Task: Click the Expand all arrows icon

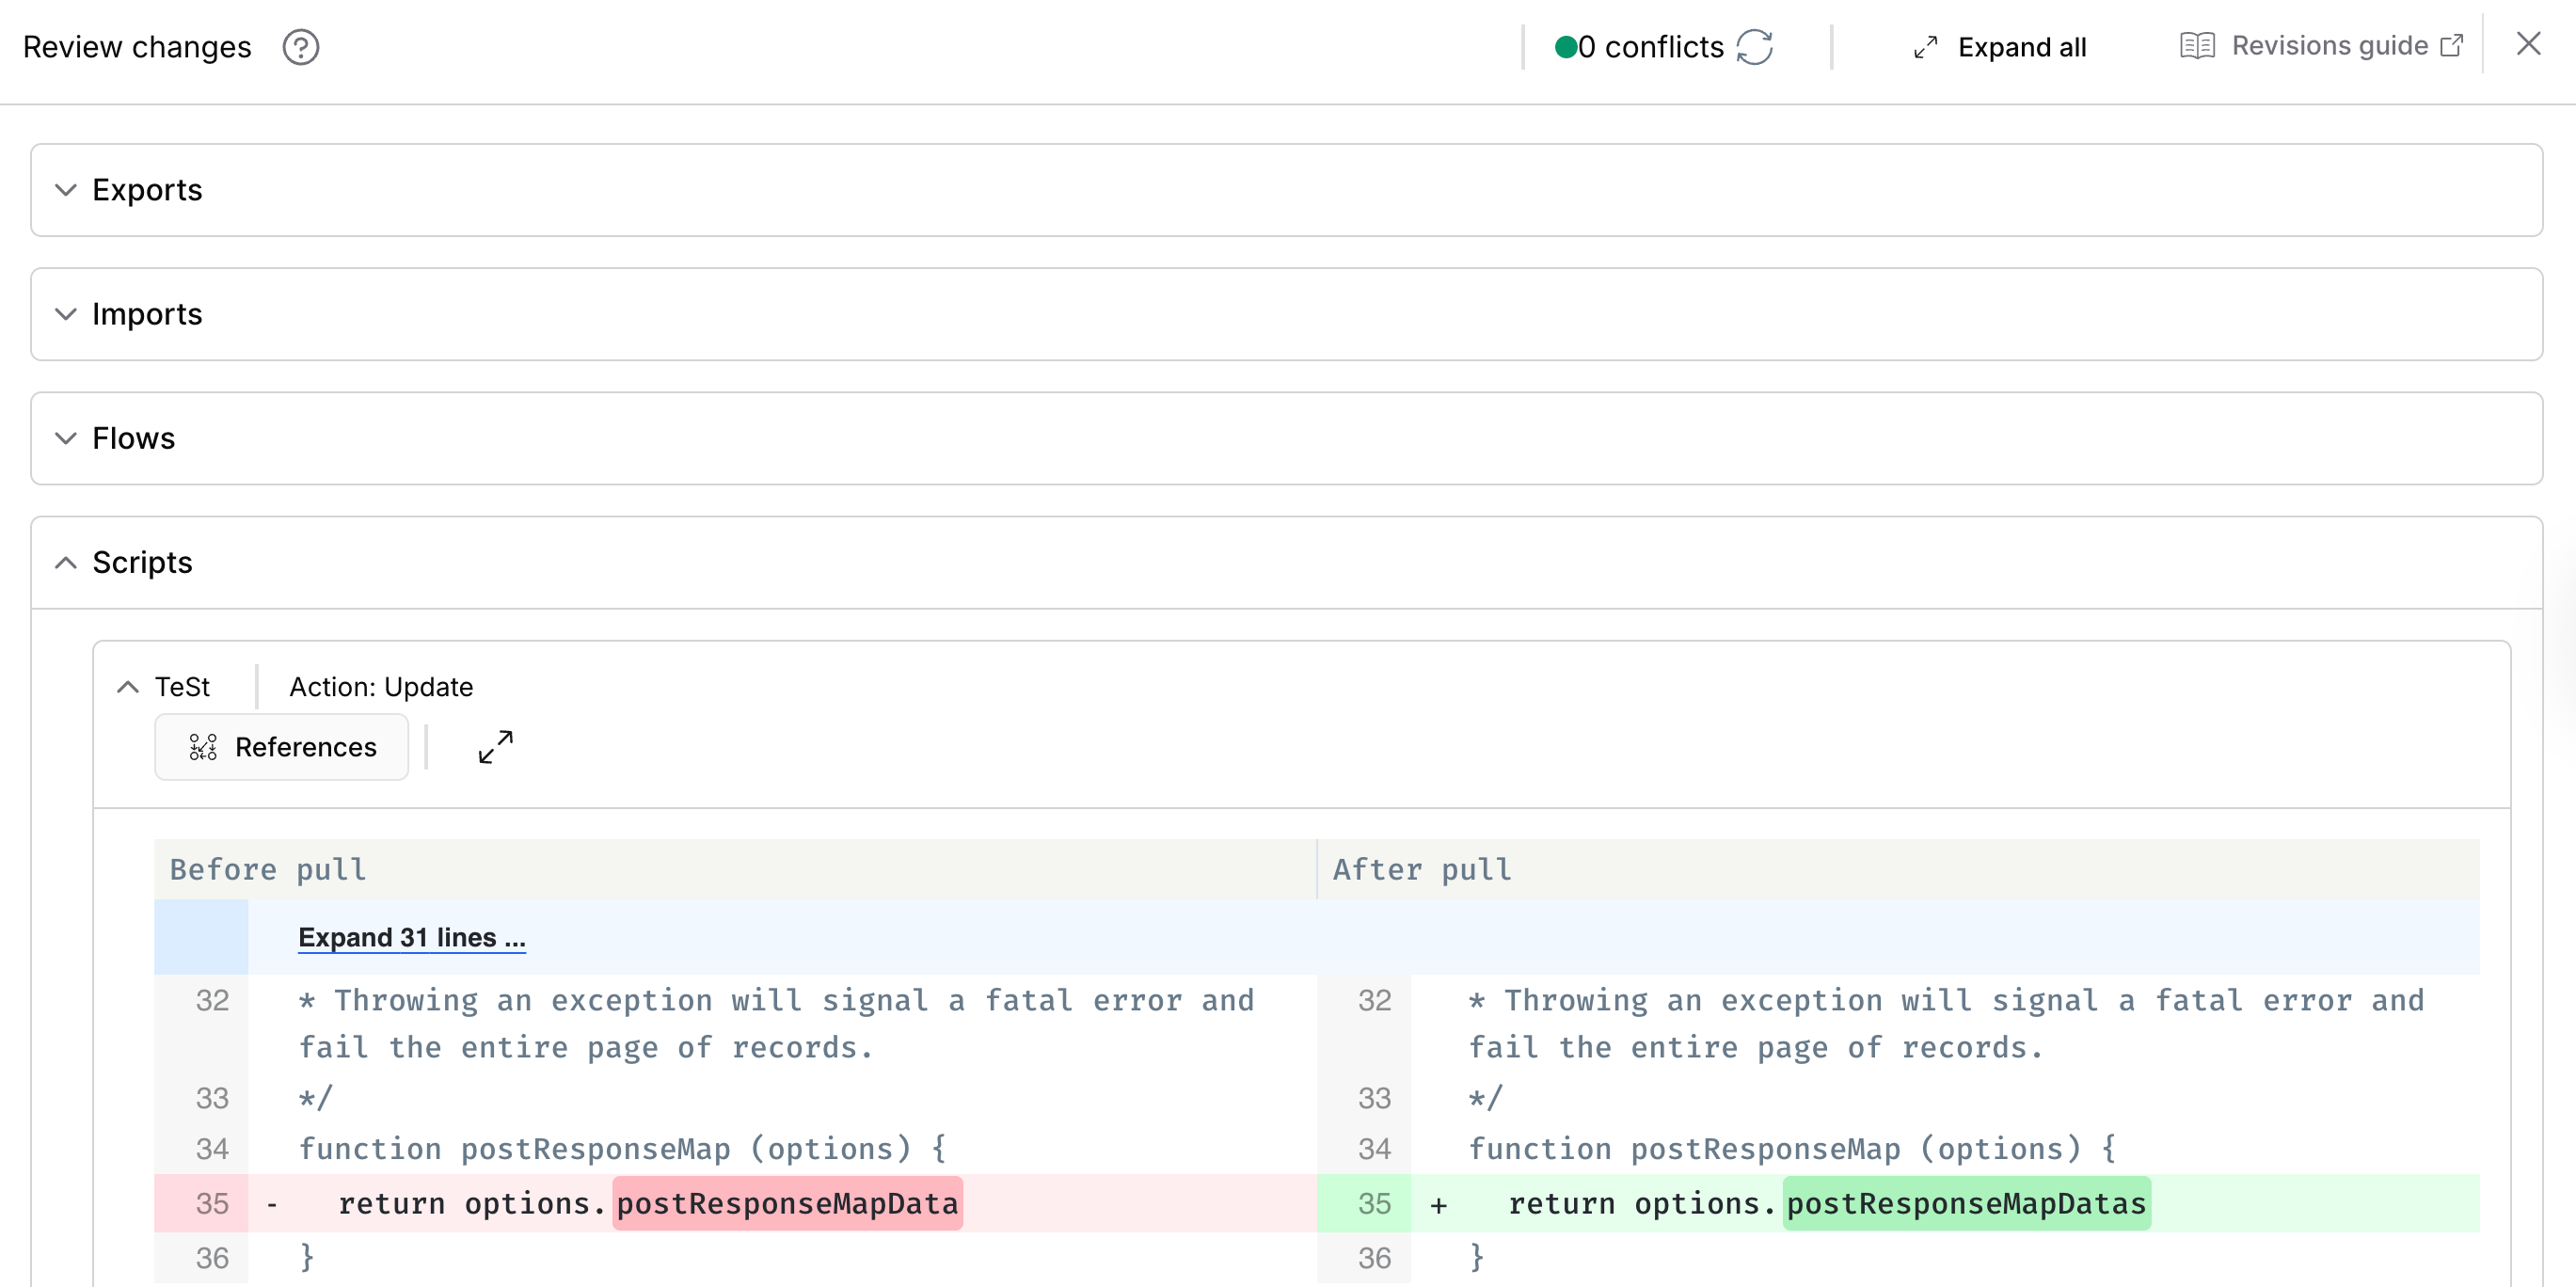Action: click(x=1925, y=47)
